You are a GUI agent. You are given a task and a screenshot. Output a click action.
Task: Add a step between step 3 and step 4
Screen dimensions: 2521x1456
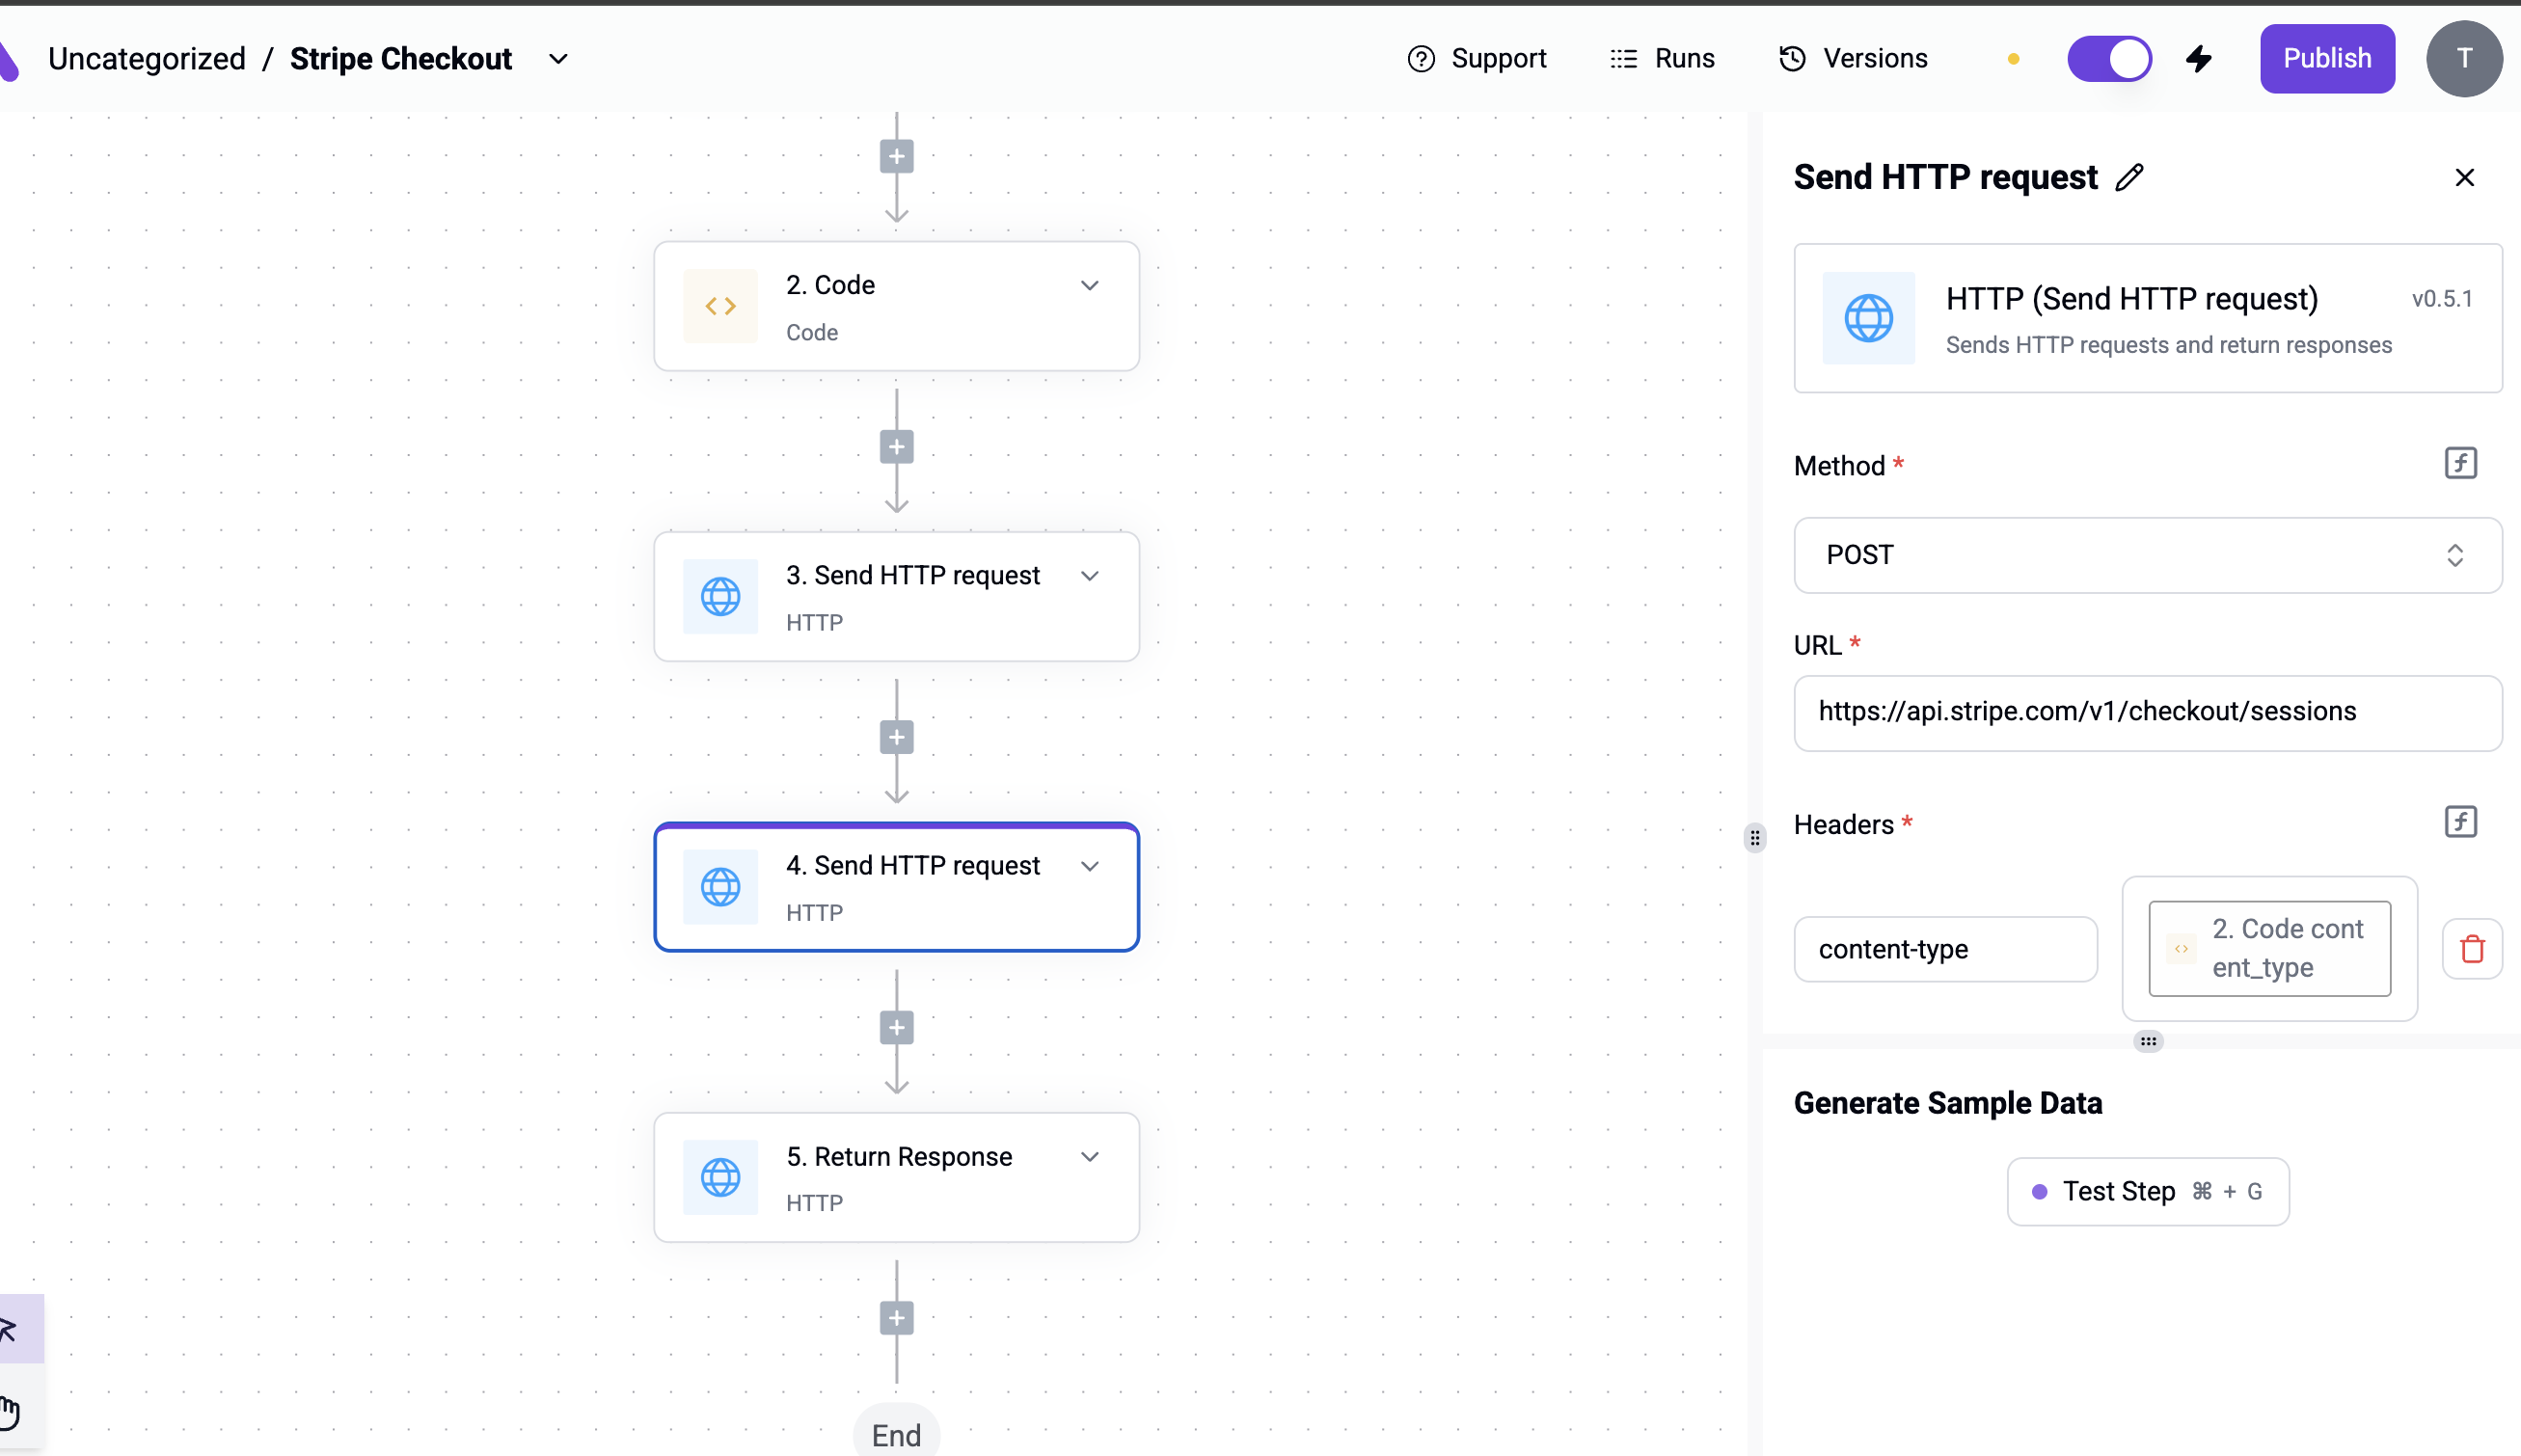896,738
